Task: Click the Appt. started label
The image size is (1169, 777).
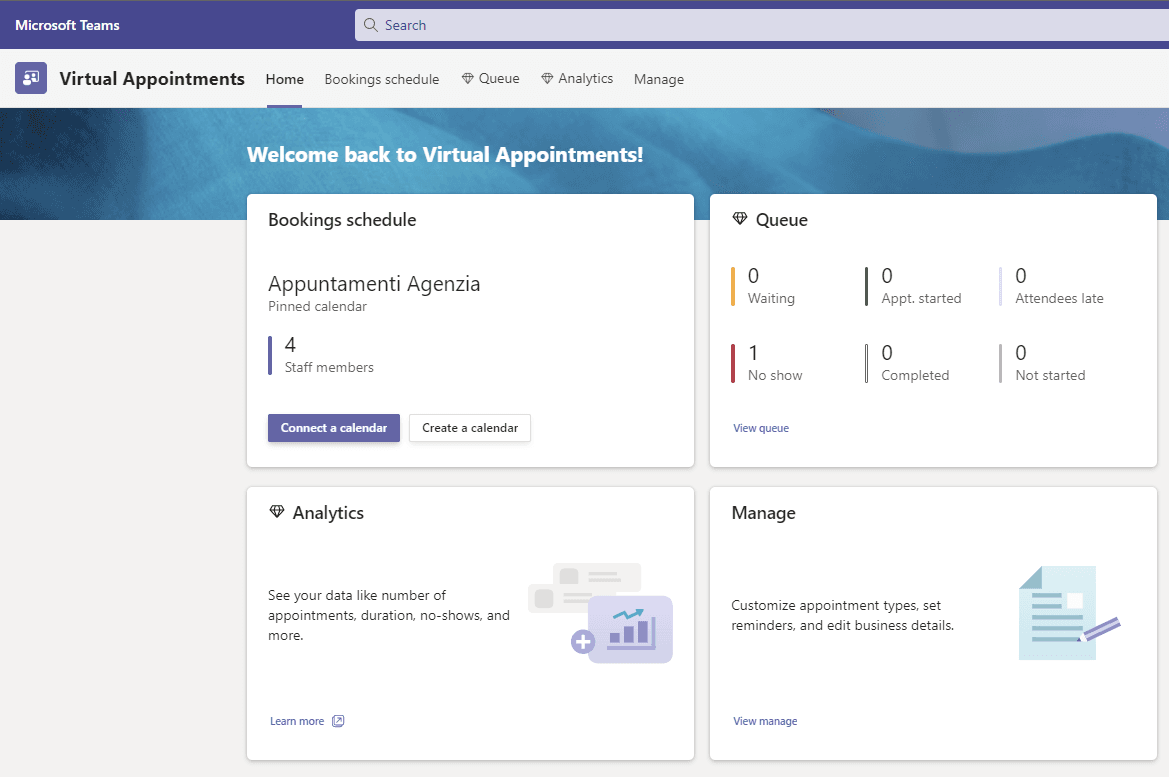Action: 921,298
